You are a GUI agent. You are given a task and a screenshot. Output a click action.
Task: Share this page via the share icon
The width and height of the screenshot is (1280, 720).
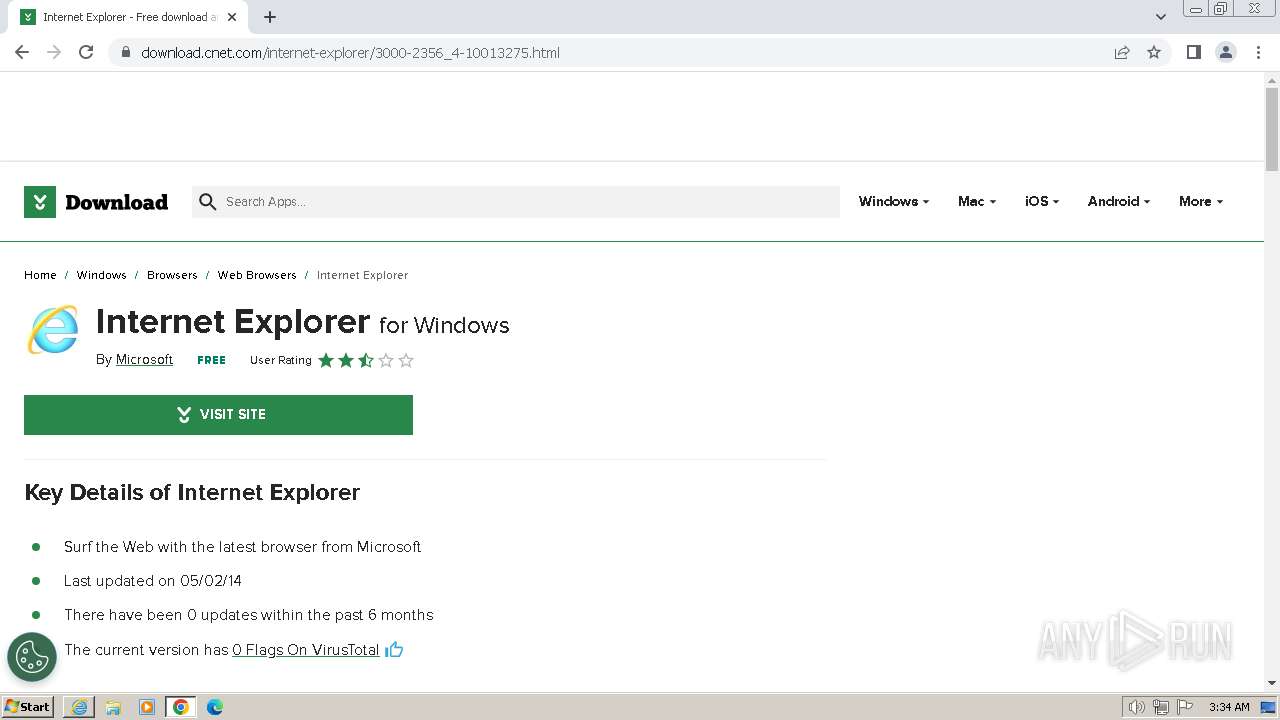1122,52
